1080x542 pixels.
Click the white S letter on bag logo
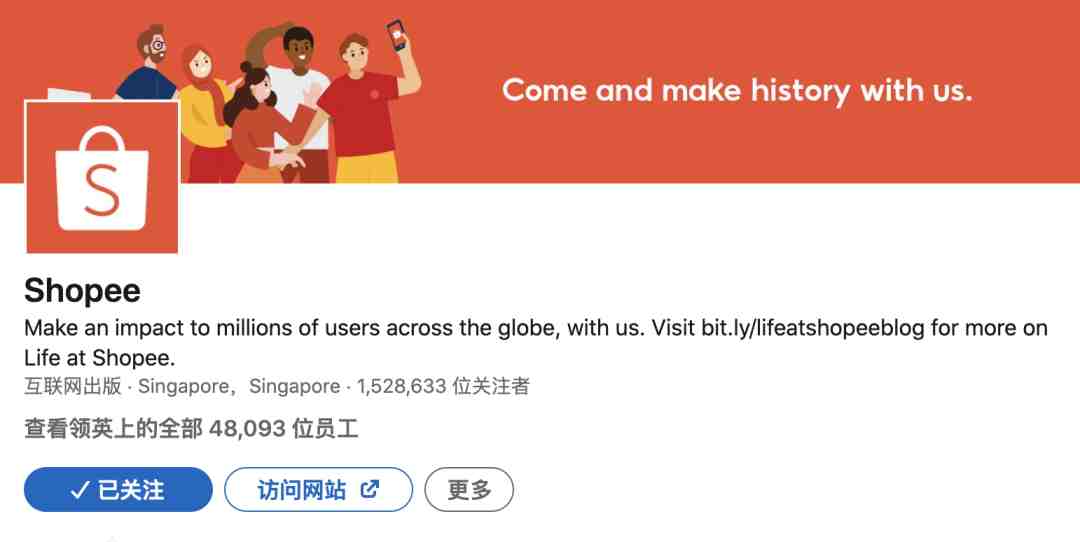tap(102, 189)
